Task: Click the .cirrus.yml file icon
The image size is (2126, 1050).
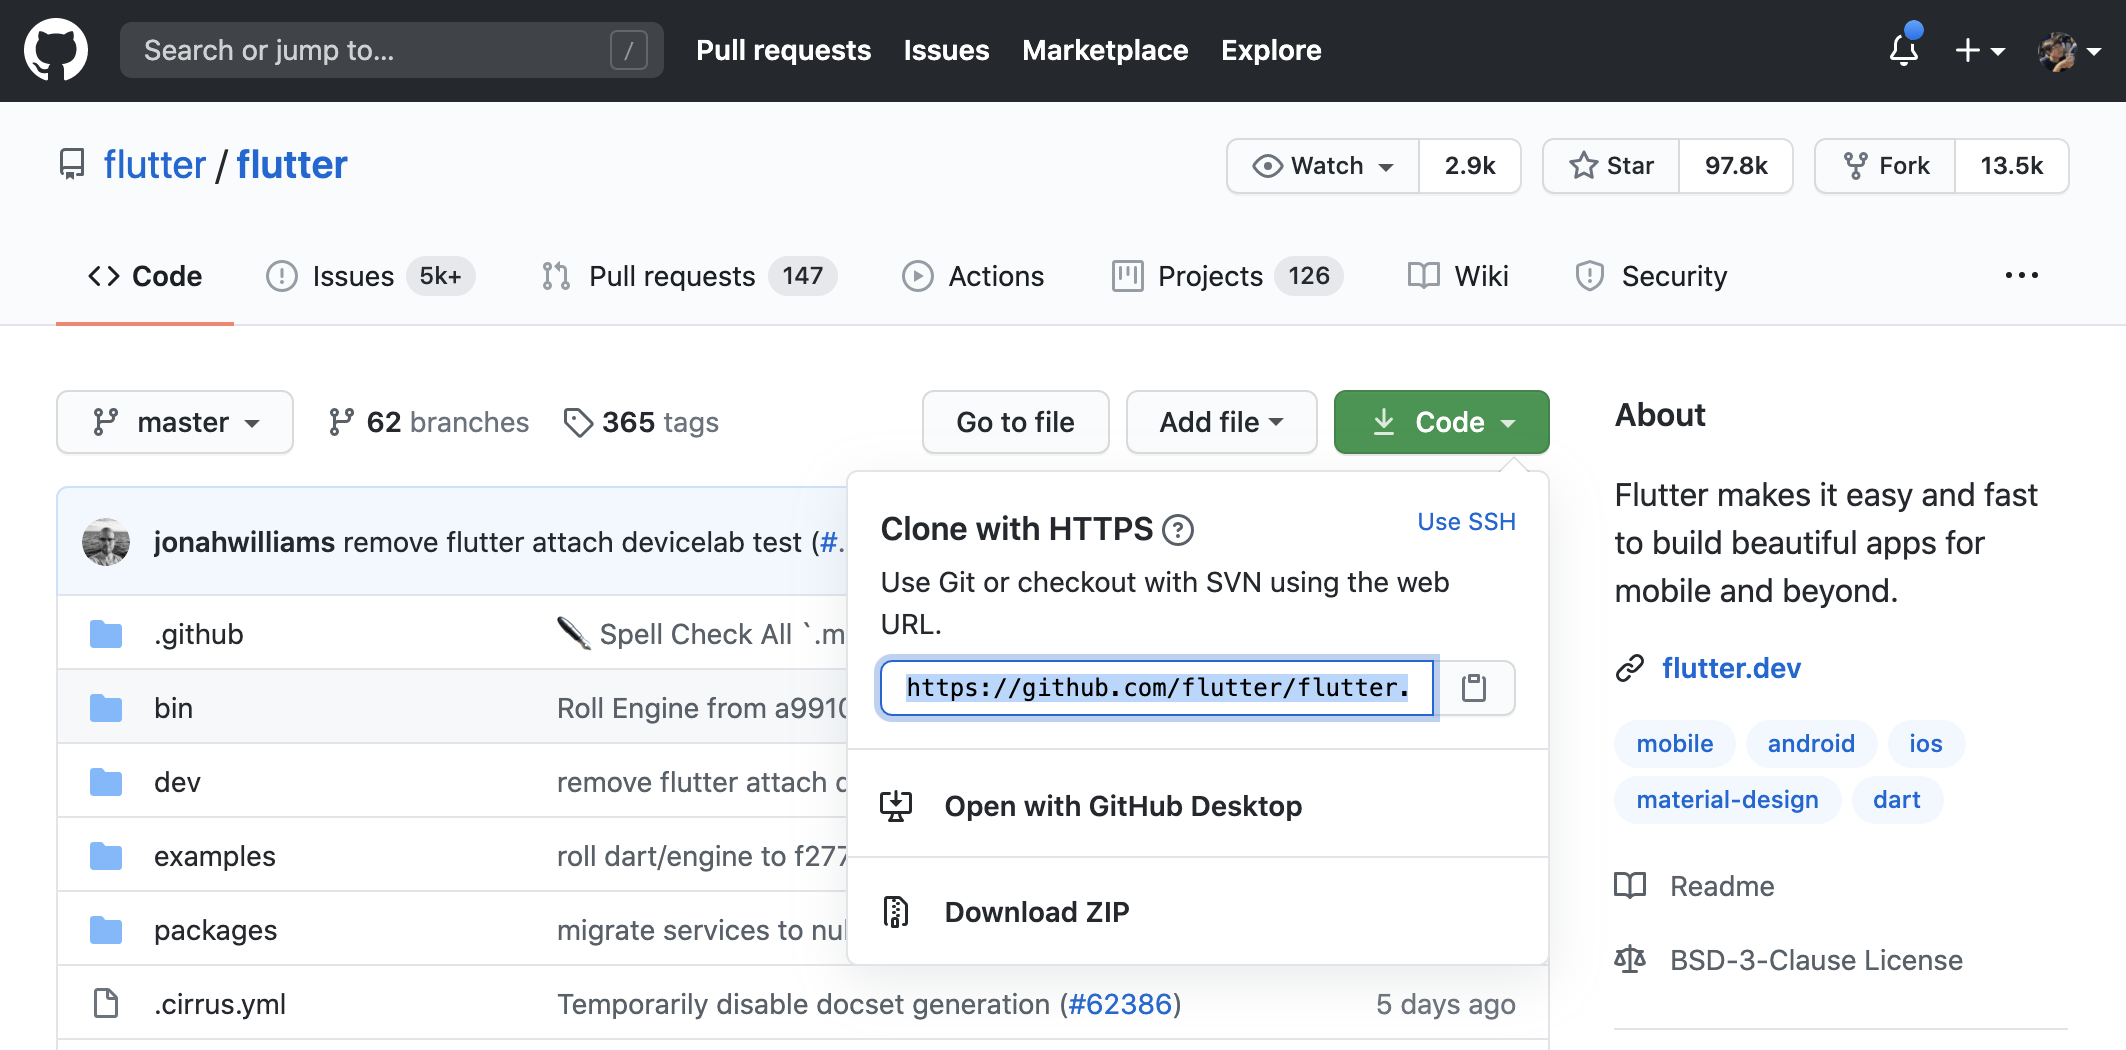Action: point(106,1003)
